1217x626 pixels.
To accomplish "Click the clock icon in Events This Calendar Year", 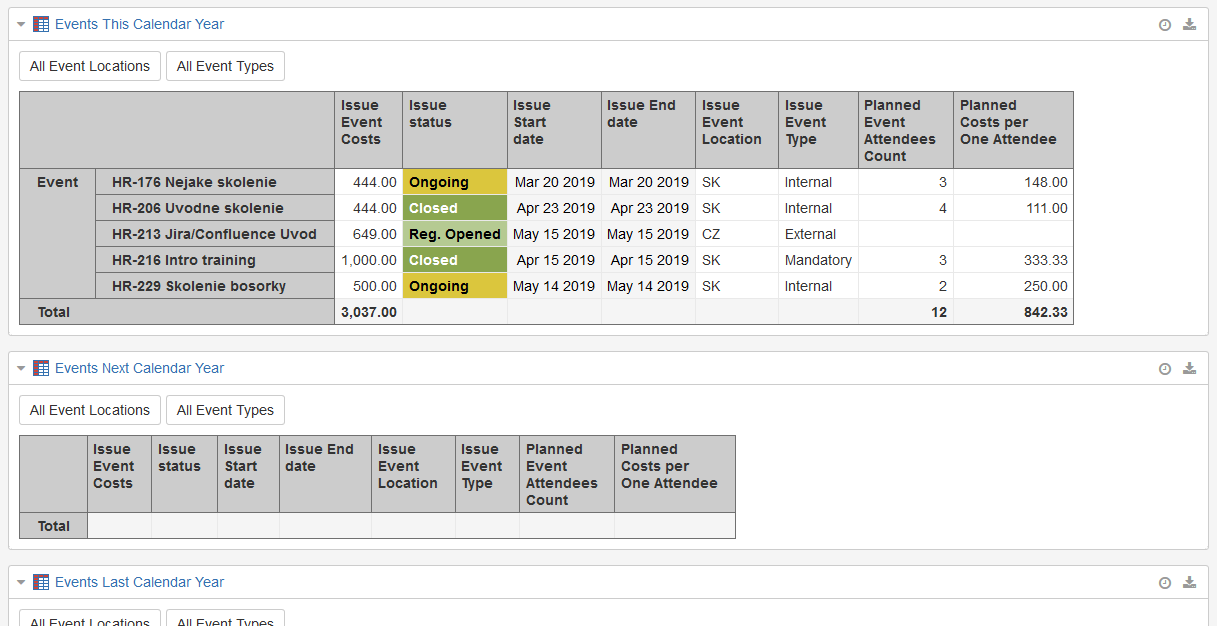I will click(x=1165, y=25).
